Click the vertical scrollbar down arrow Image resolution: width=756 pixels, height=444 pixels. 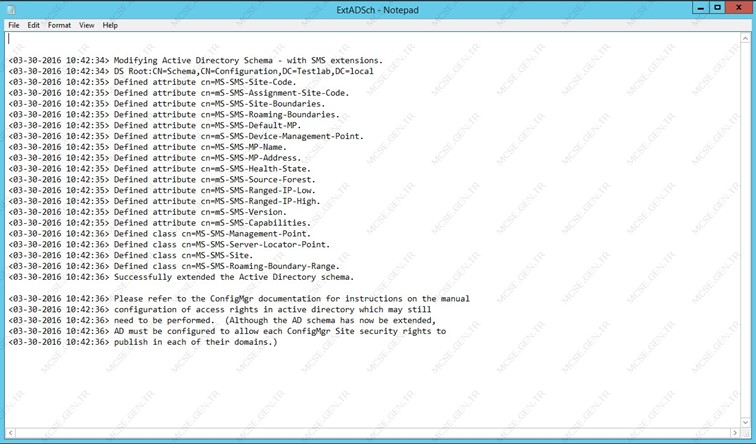click(745, 422)
